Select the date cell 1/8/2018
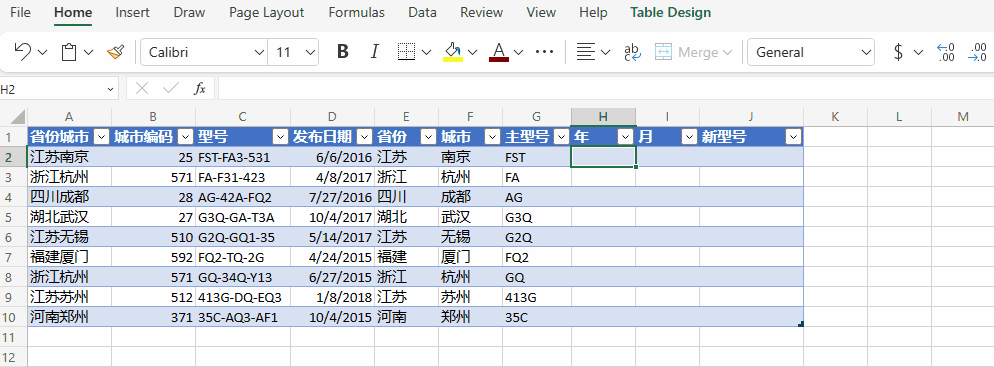994x367 pixels. coord(332,297)
